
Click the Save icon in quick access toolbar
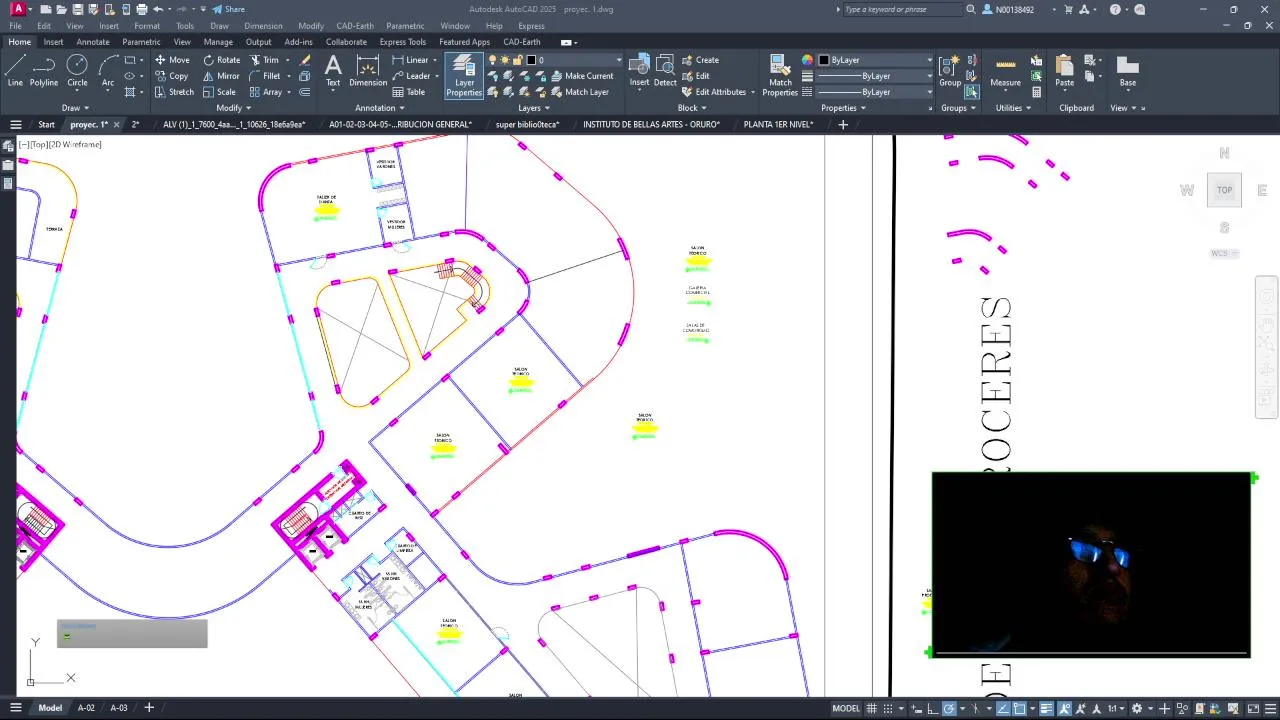(77, 9)
